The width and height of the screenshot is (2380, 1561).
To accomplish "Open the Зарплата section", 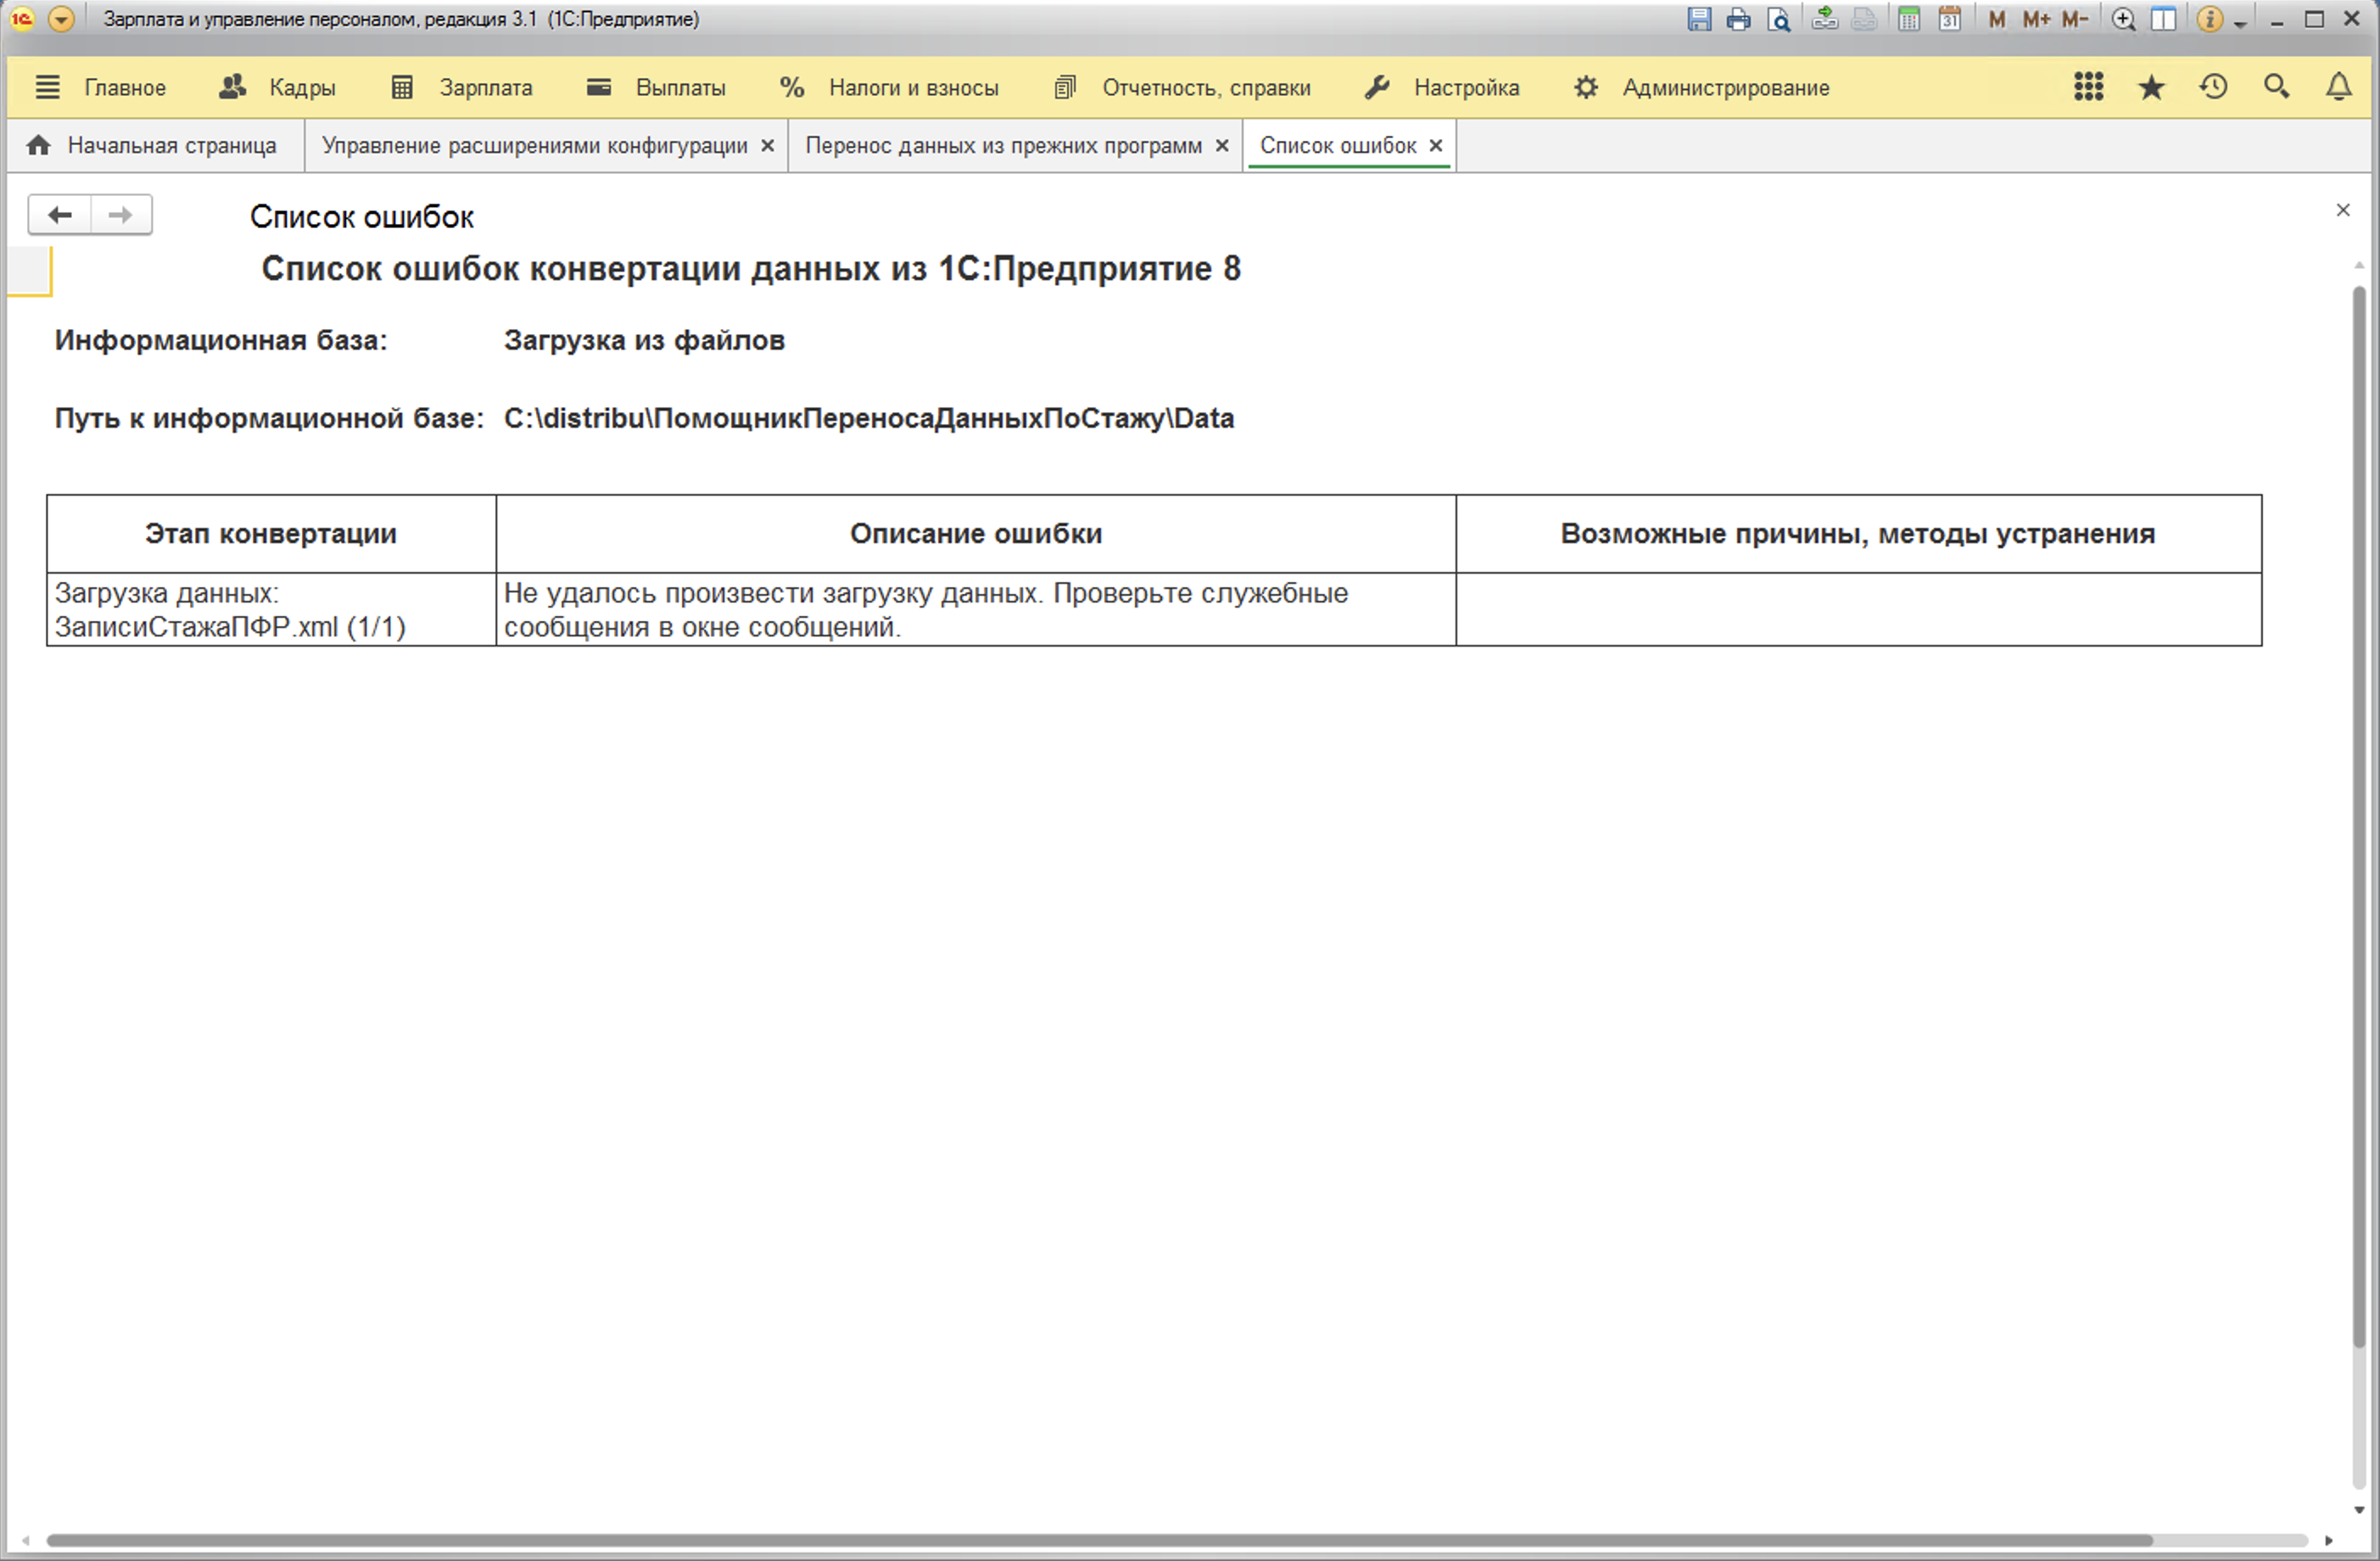I will click(x=461, y=88).
